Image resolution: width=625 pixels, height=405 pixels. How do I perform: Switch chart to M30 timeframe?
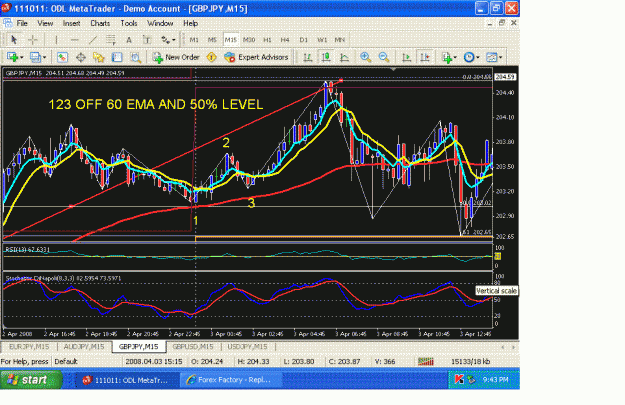click(249, 40)
